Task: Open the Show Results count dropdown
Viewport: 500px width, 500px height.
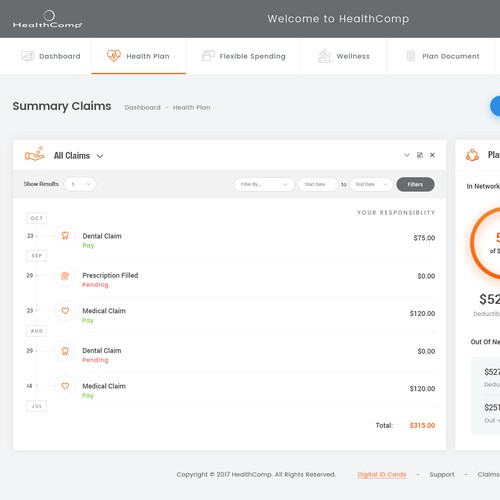Action: [80, 184]
